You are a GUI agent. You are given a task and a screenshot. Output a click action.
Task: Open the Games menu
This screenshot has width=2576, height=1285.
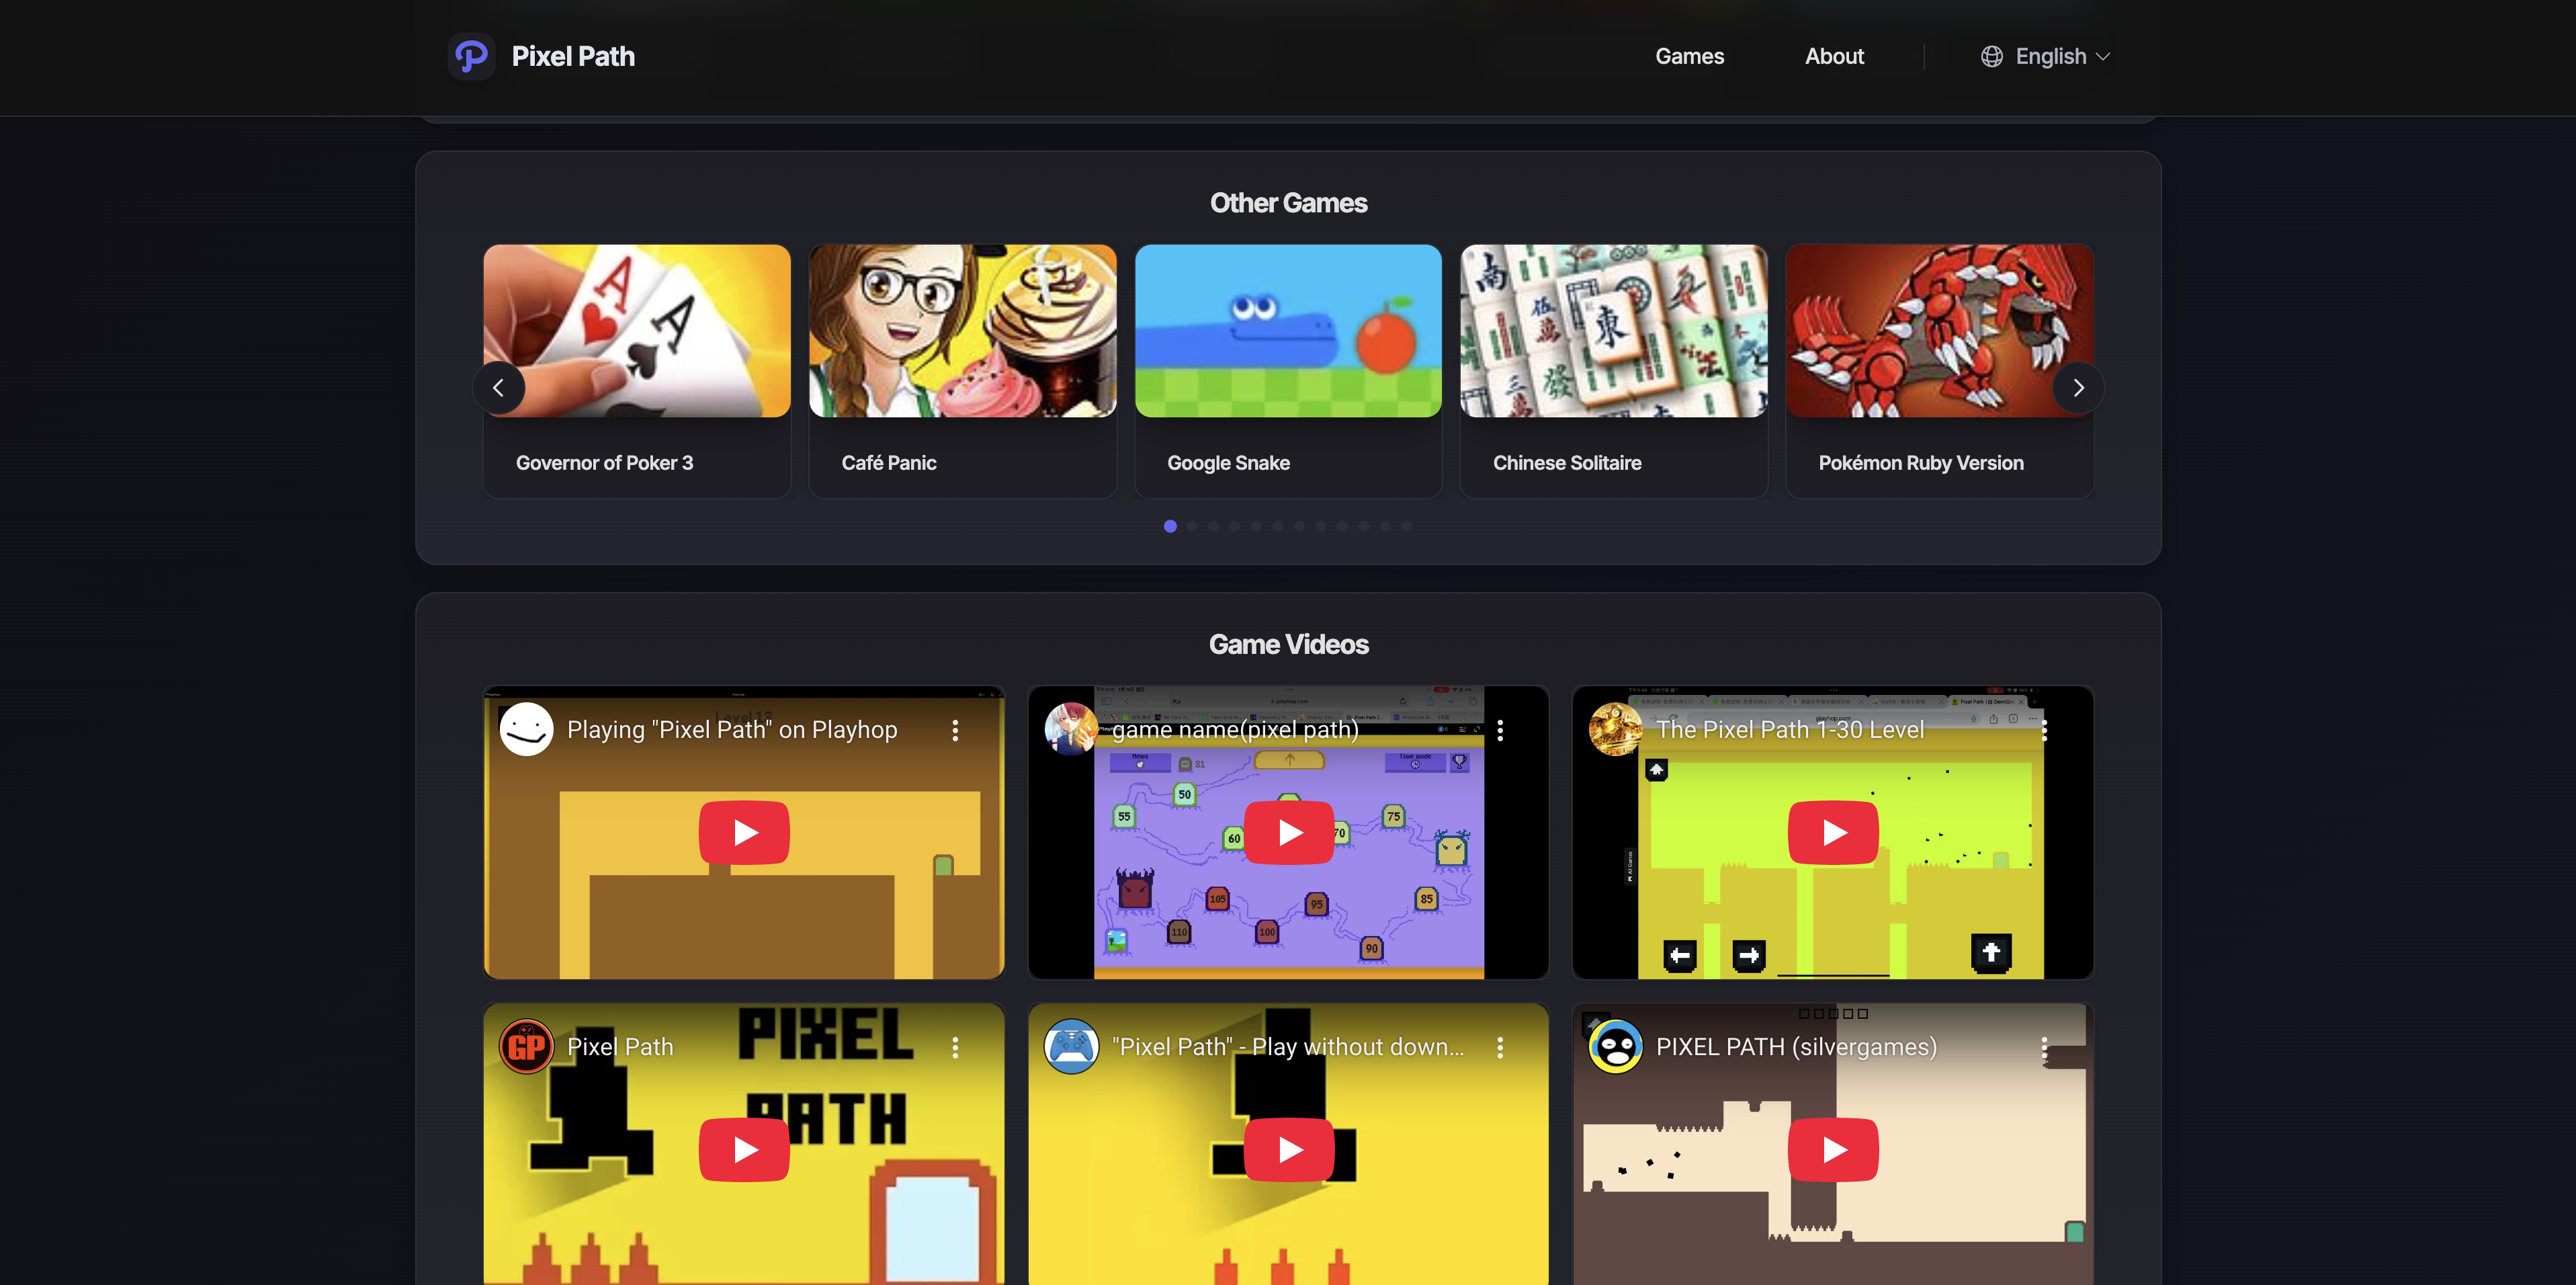coord(1689,57)
